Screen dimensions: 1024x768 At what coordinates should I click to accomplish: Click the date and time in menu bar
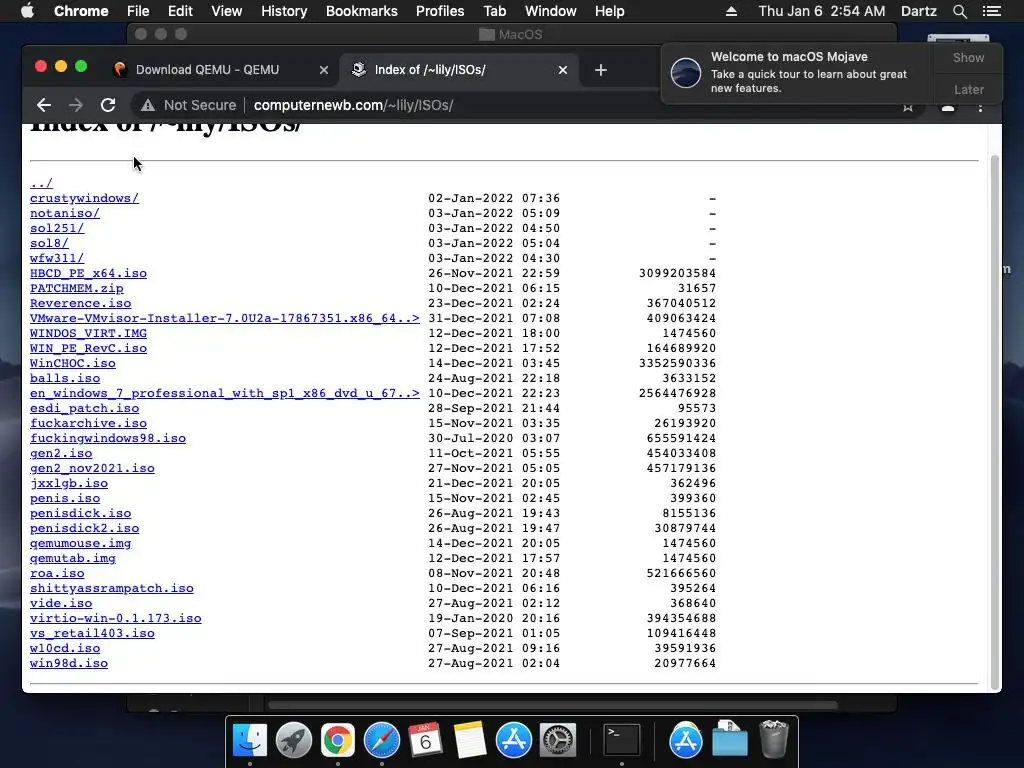tap(822, 11)
